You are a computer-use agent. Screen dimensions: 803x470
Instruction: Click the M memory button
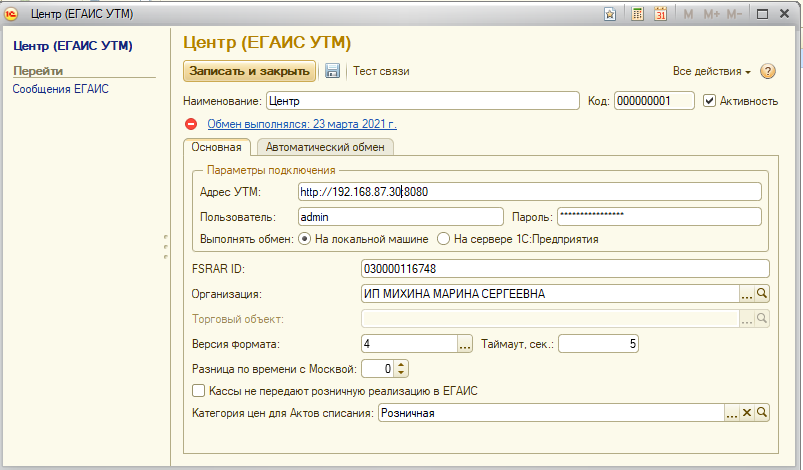688,14
